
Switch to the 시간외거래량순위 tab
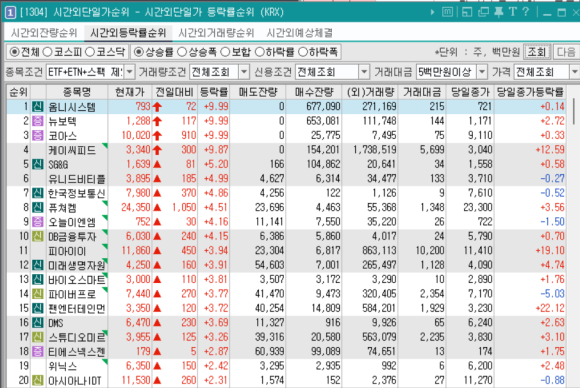[216, 33]
